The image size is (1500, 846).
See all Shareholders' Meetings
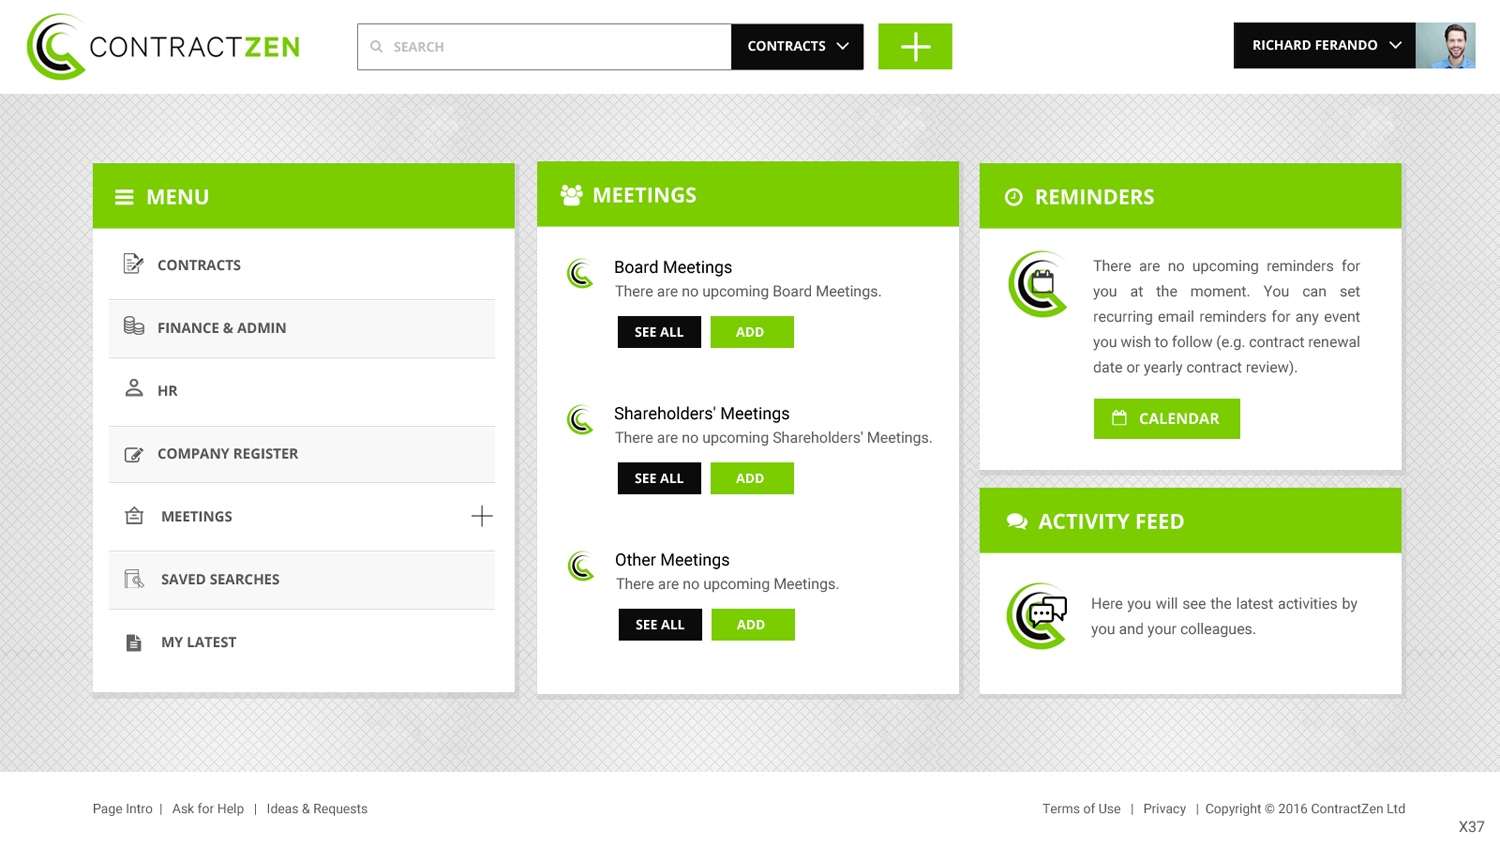659,478
